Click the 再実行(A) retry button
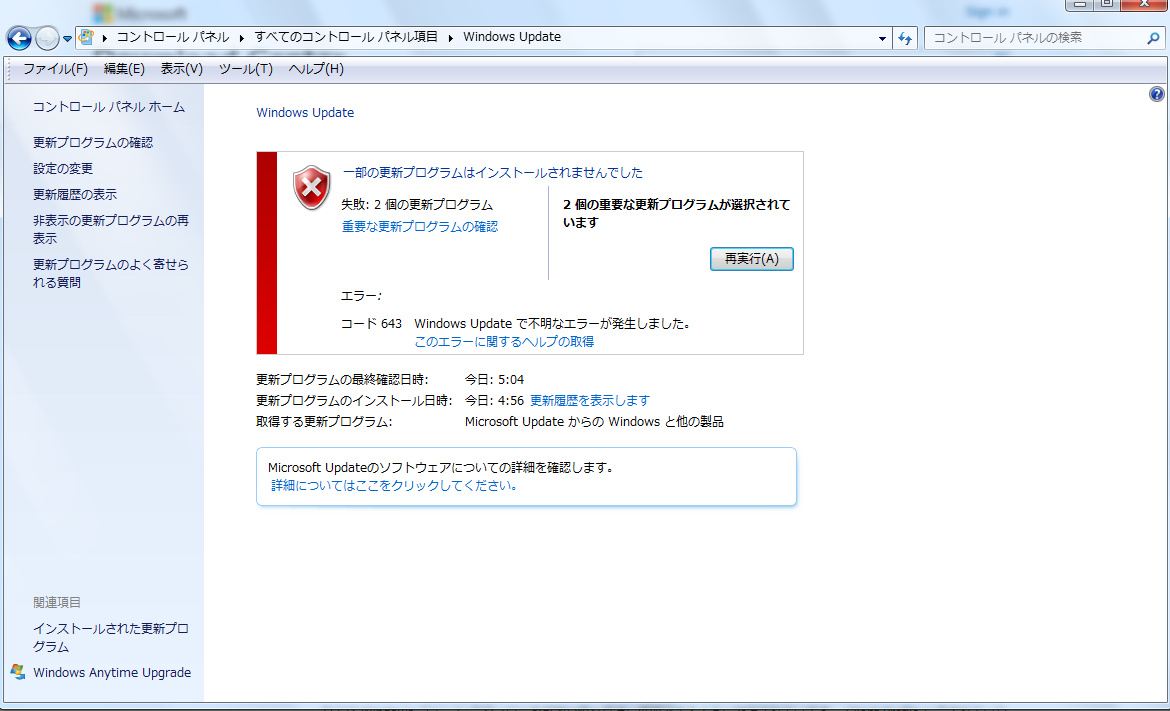Viewport: 1170px width, 711px height. [751, 259]
